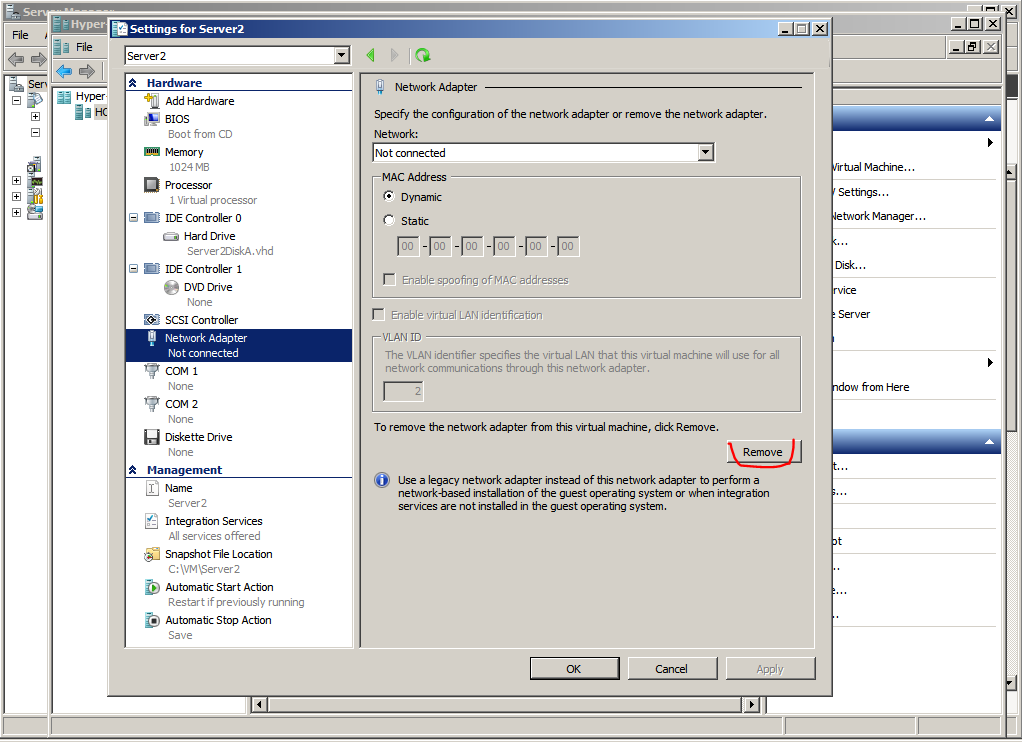
Task: Toggle Enable spoofing of MAC addresses
Action: [389, 280]
